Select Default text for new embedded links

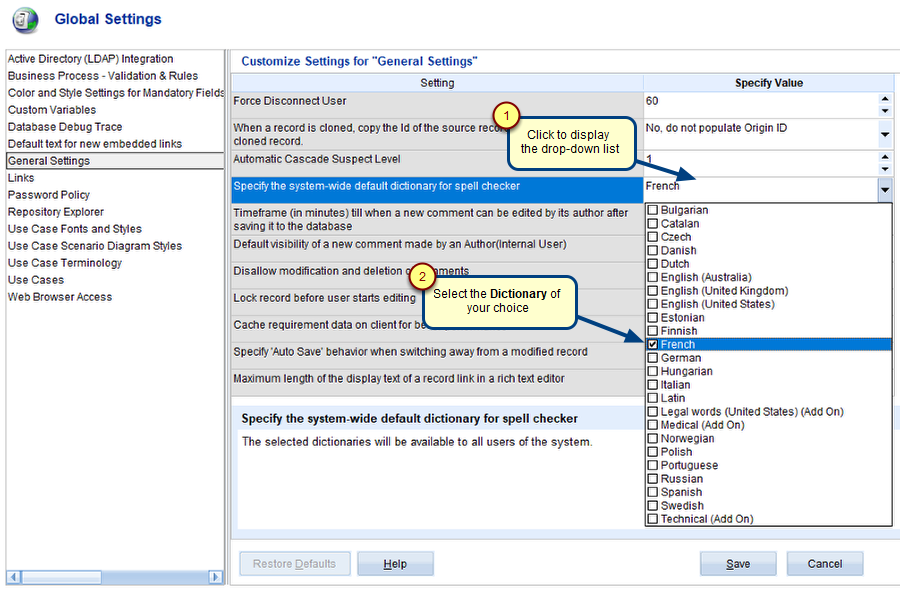[x=95, y=144]
